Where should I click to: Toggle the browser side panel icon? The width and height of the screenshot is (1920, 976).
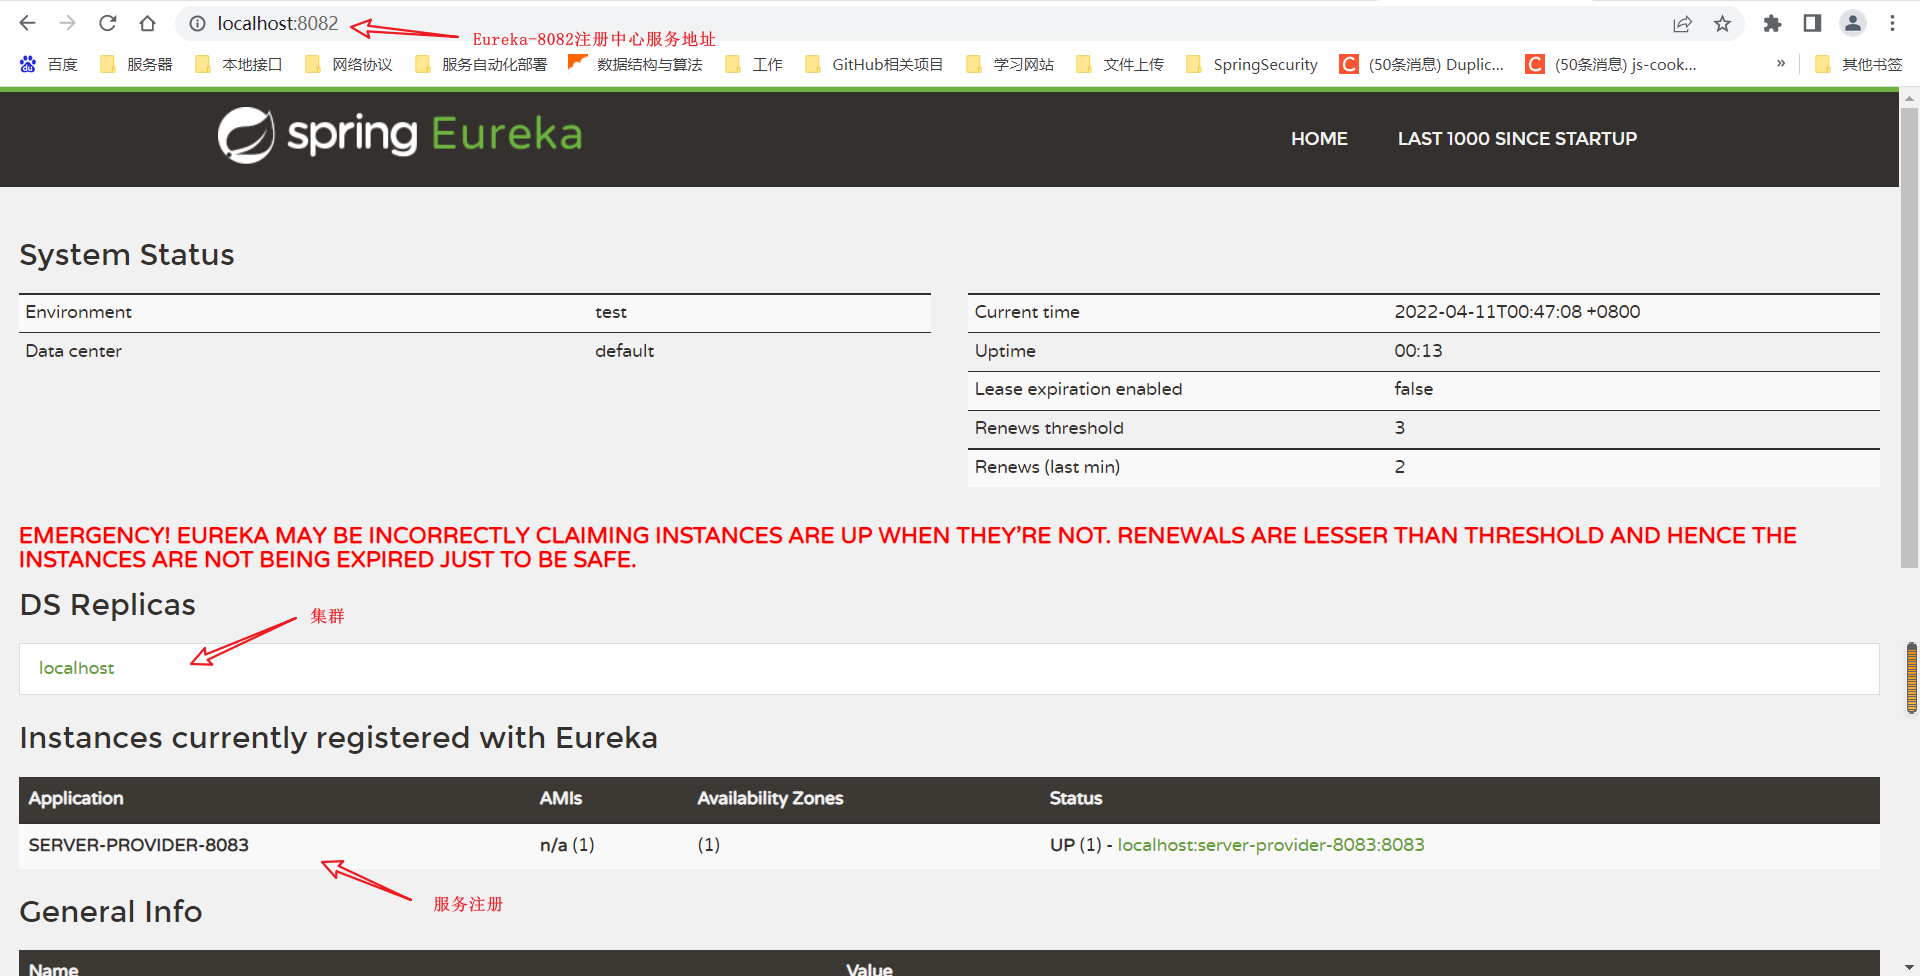(x=1812, y=23)
